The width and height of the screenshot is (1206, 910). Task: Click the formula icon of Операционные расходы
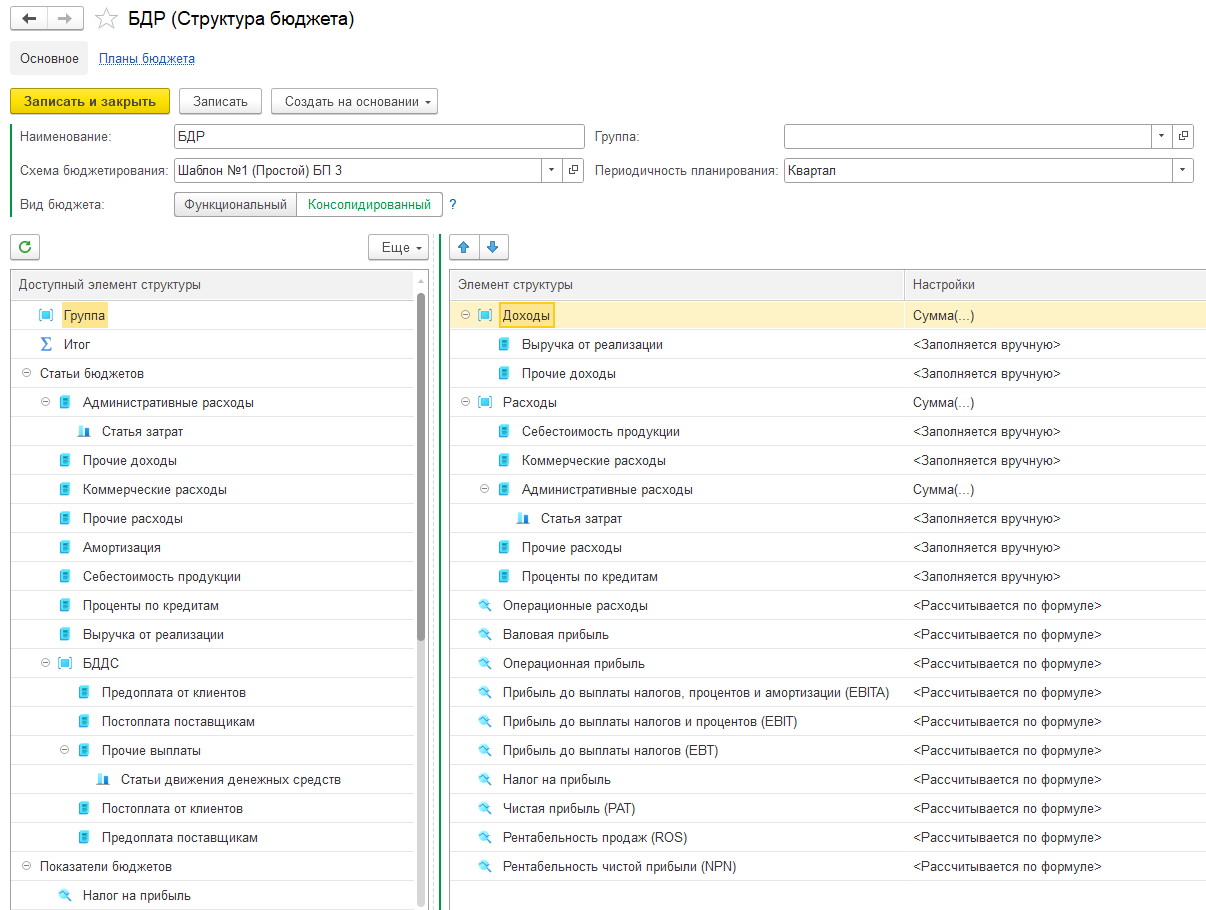[x=485, y=606]
